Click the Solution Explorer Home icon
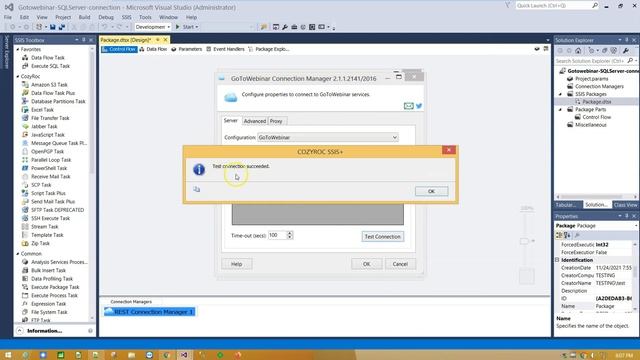This screenshot has height=360, width=640. coord(578,51)
